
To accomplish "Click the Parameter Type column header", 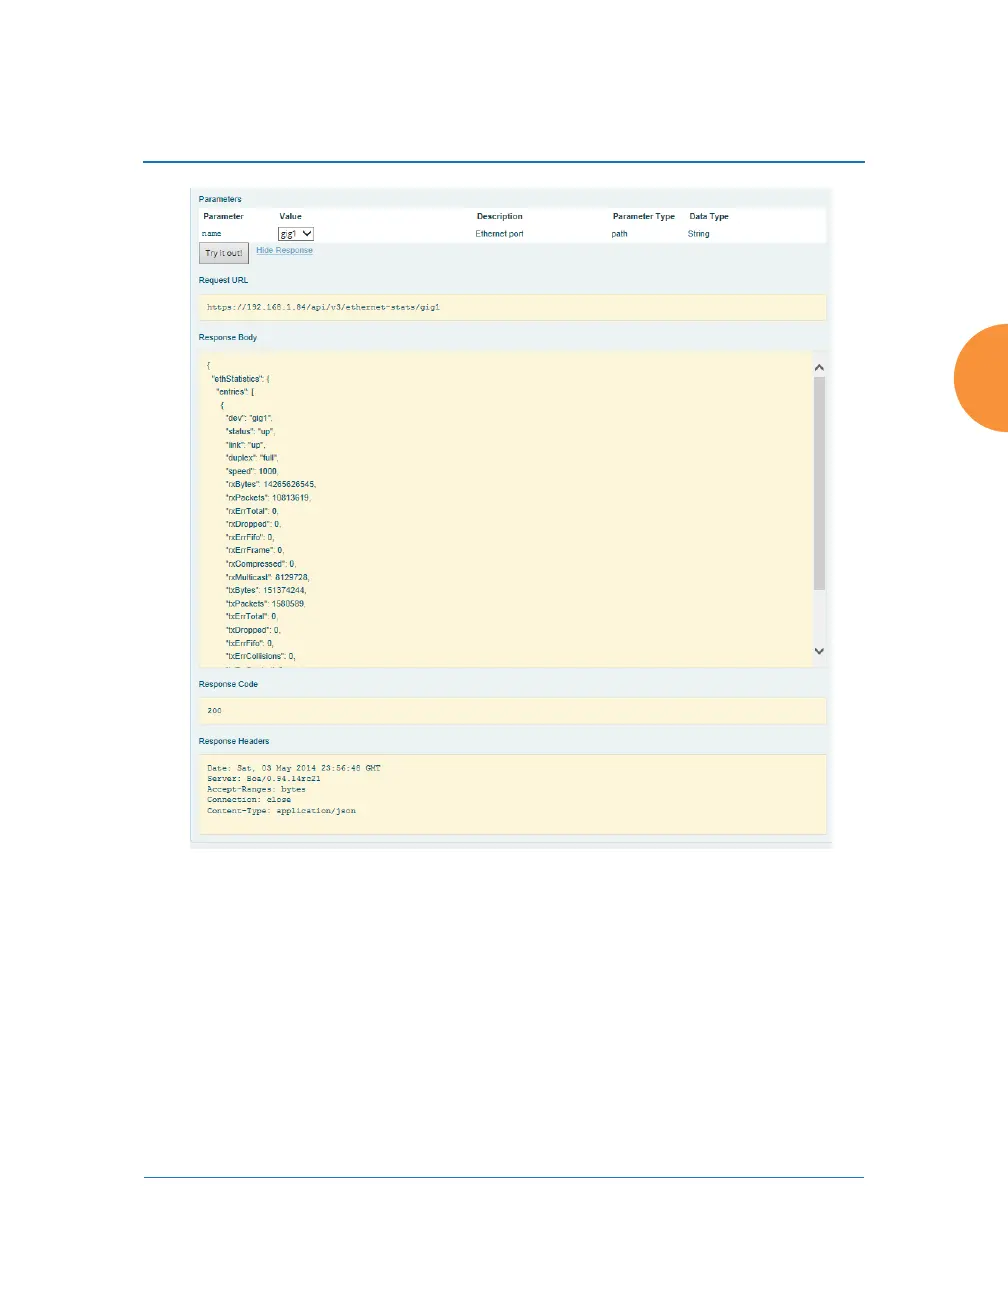I will tap(644, 217).
